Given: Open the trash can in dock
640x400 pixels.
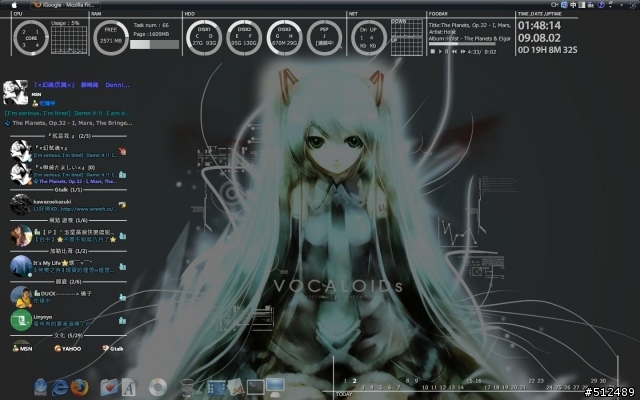Looking at the screenshot, I should coord(187,387).
